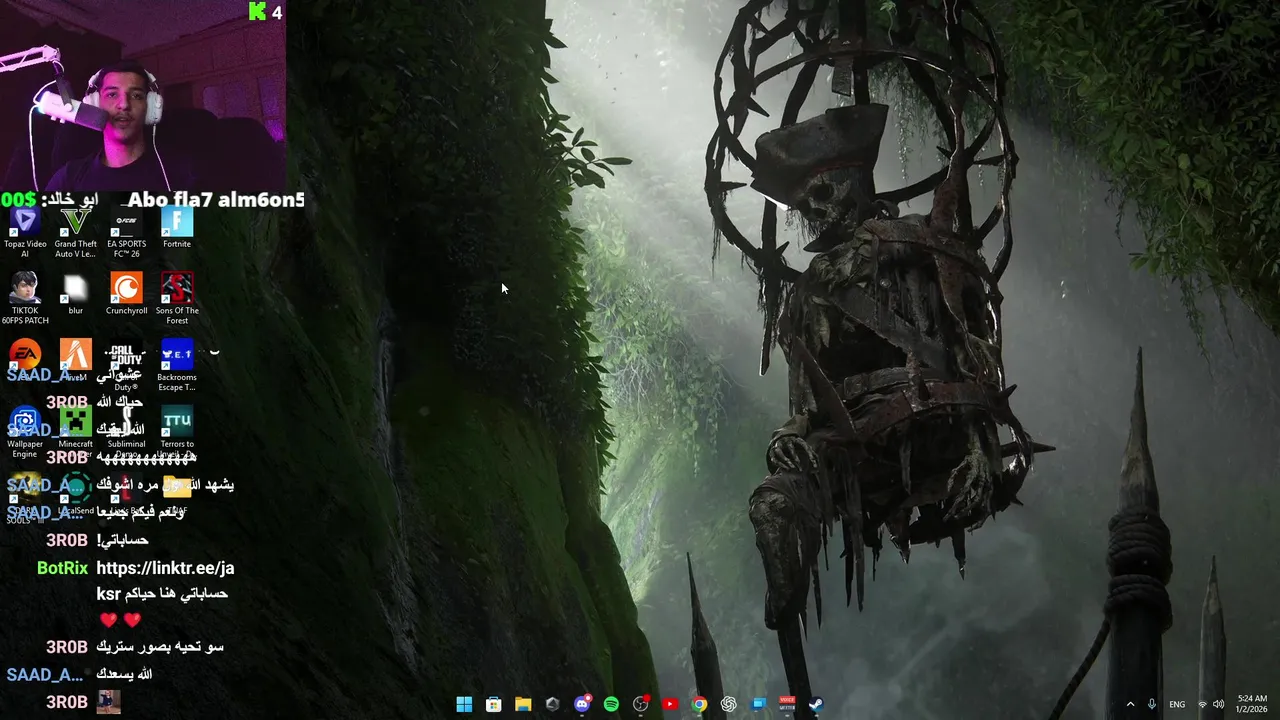This screenshot has height=720, width=1280.
Task: Open the volume speaker tray icon
Action: click(1218, 704)
